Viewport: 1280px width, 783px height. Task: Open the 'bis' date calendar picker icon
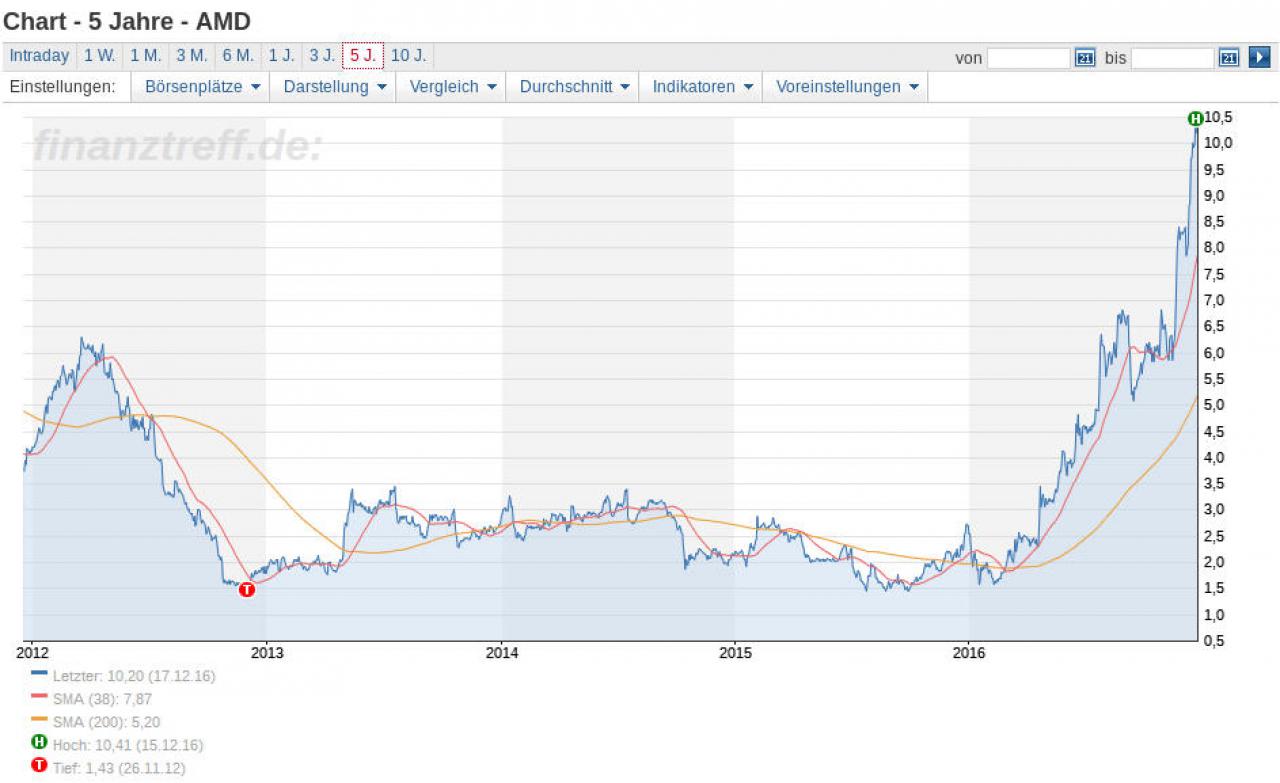[1229, 58]
